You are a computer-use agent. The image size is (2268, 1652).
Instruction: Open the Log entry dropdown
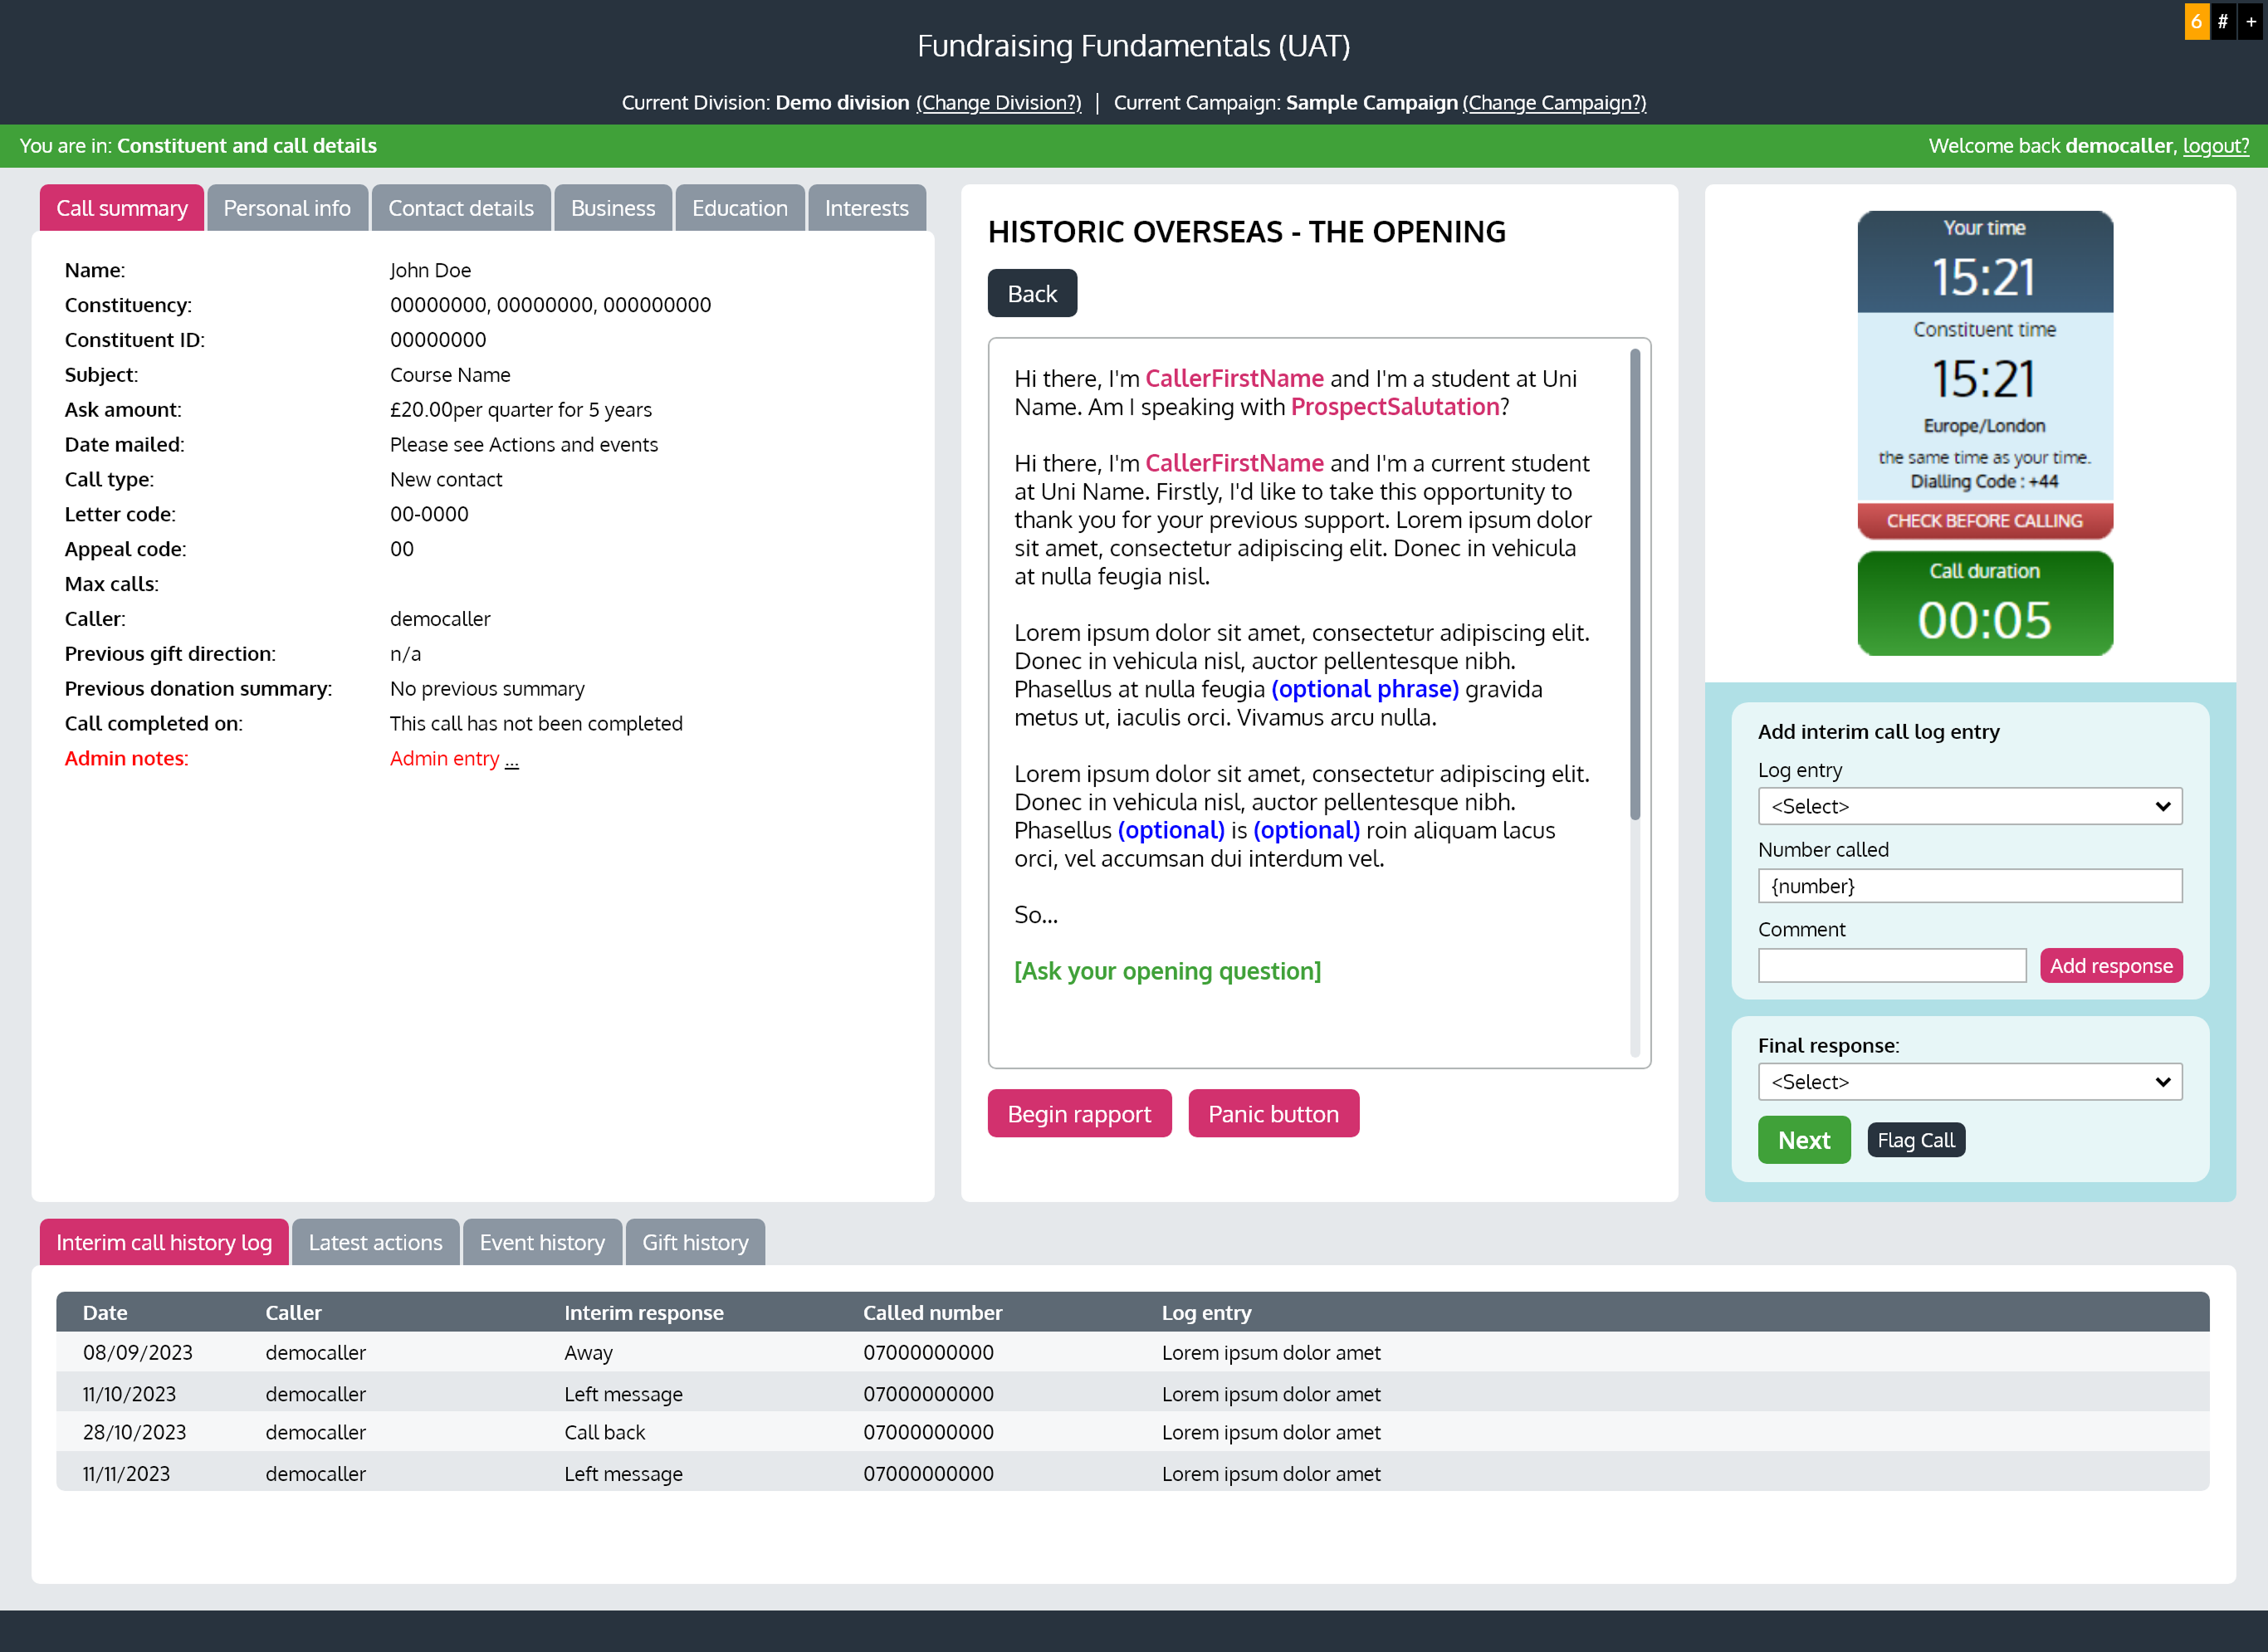point(1969,806)
